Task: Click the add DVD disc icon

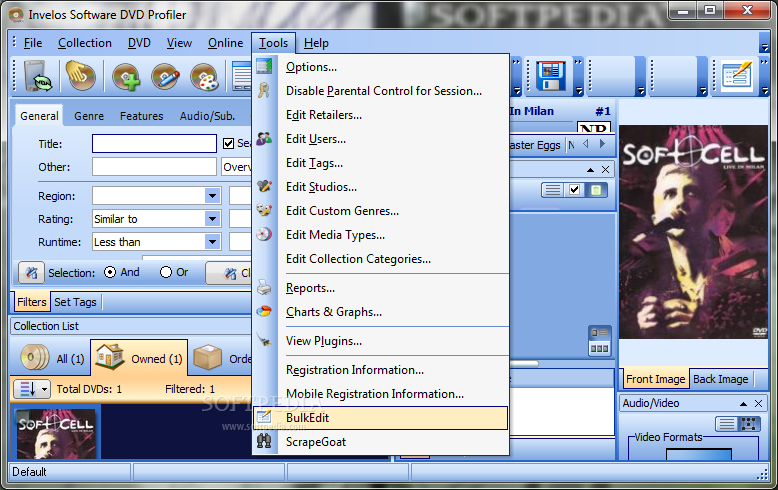Action: [126, 77]
